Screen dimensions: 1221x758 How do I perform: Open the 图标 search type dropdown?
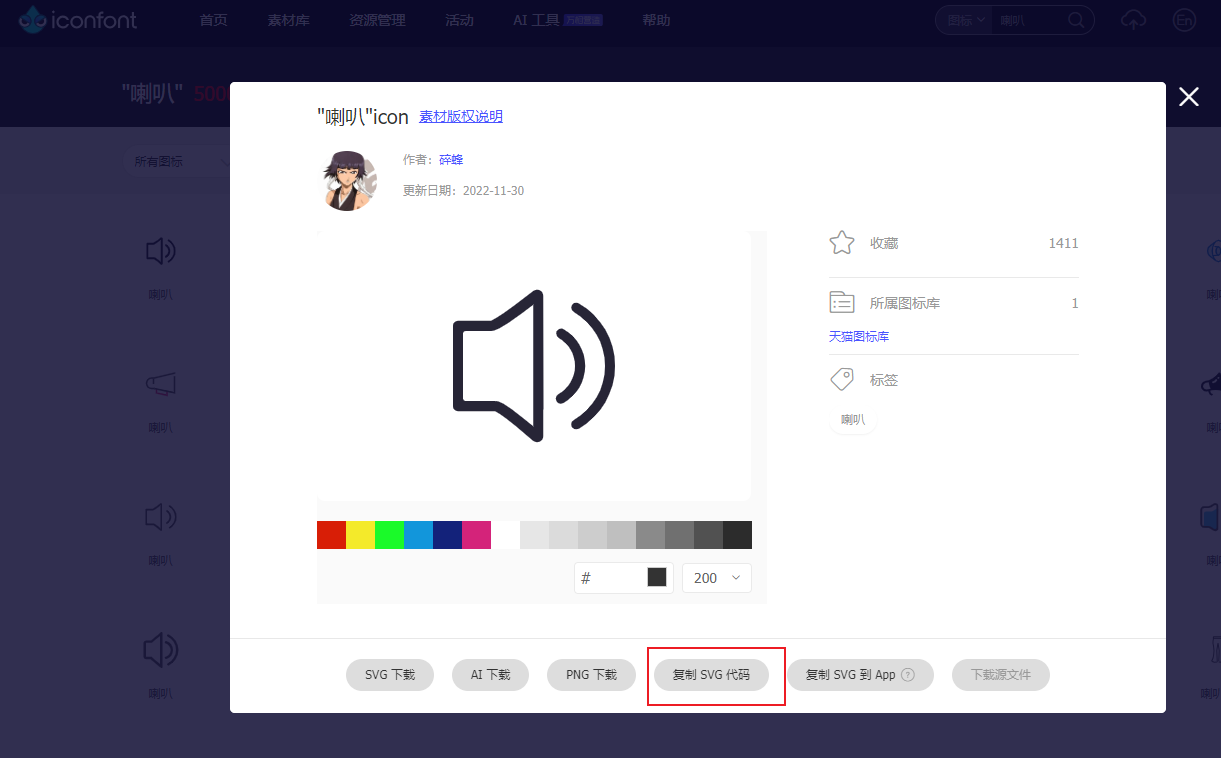click(966, 20)
